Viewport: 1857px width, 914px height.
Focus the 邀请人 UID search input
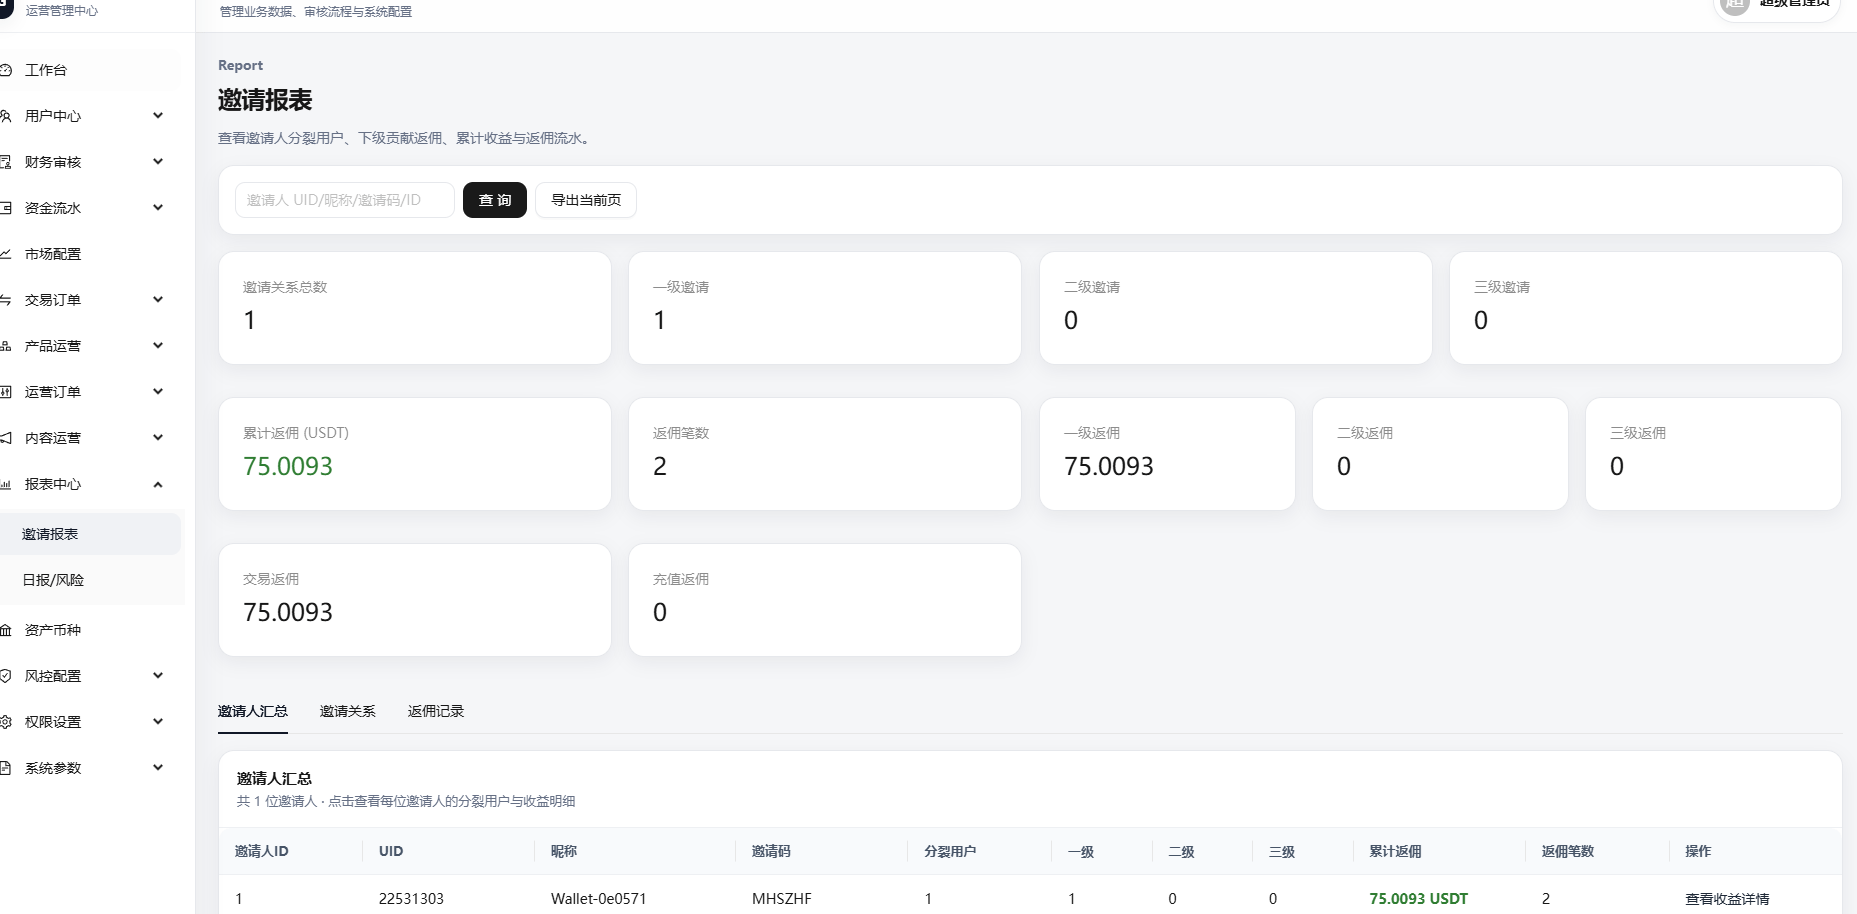[x=345, y=200]
